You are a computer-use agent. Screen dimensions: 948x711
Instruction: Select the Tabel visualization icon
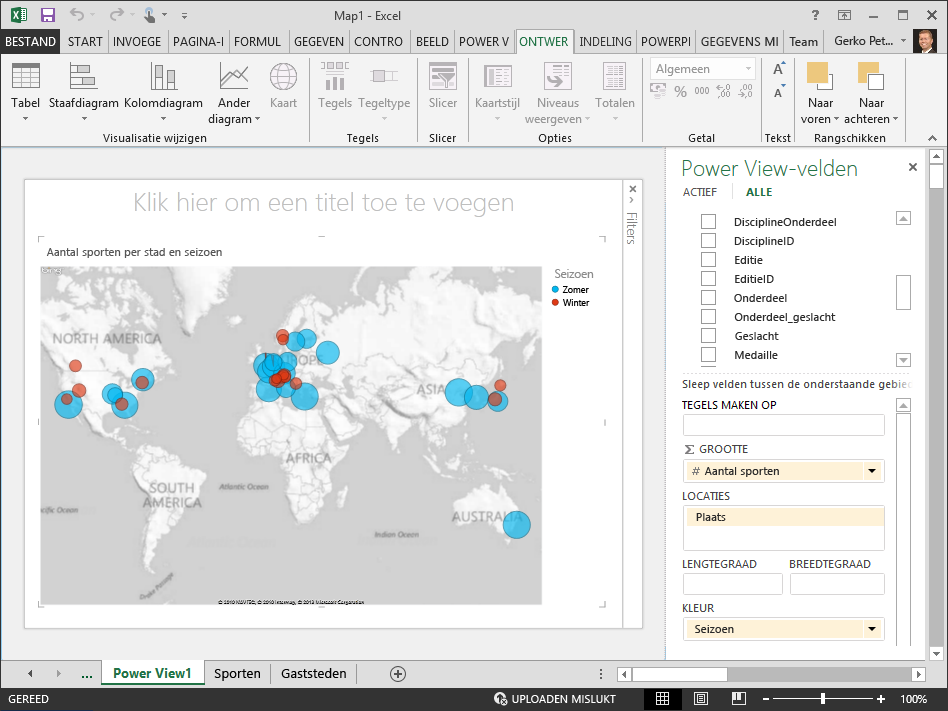(25, 76)
